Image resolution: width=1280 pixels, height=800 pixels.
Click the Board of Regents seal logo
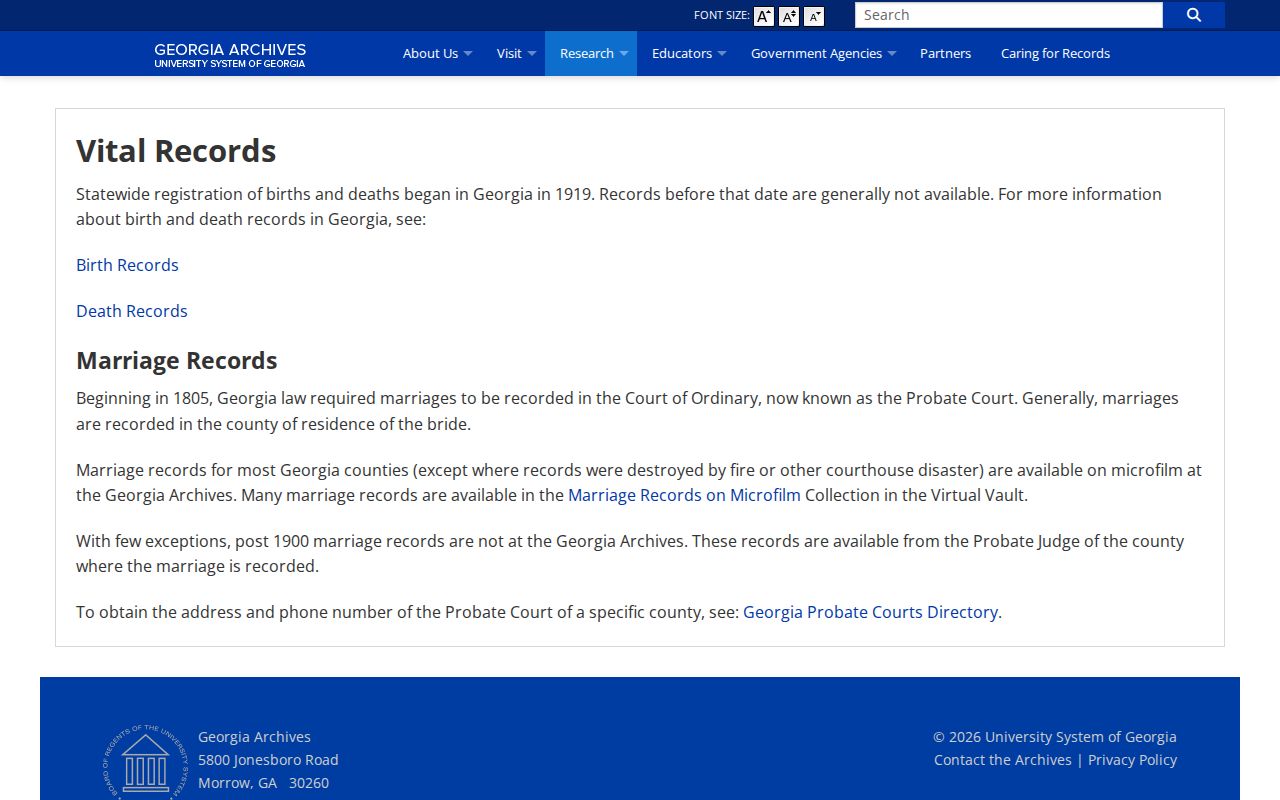(x=145, y=762)
